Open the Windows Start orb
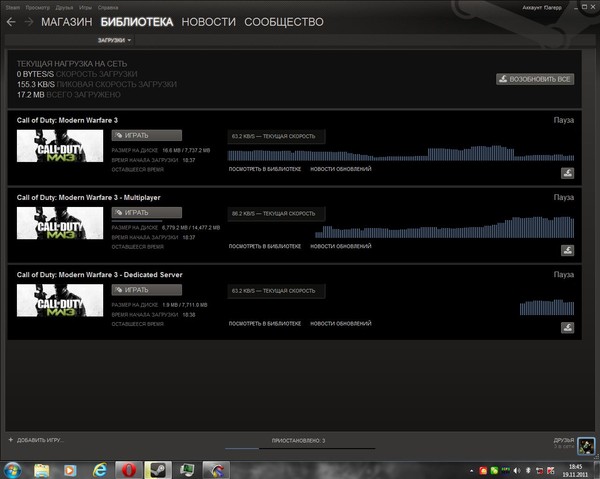Screen dimensions: 600x479 tap(13, 470)
